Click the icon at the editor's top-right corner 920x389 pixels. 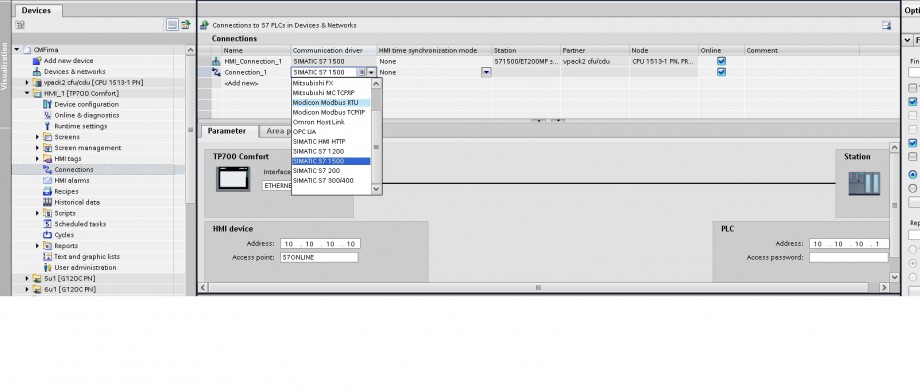click(886, 25)
